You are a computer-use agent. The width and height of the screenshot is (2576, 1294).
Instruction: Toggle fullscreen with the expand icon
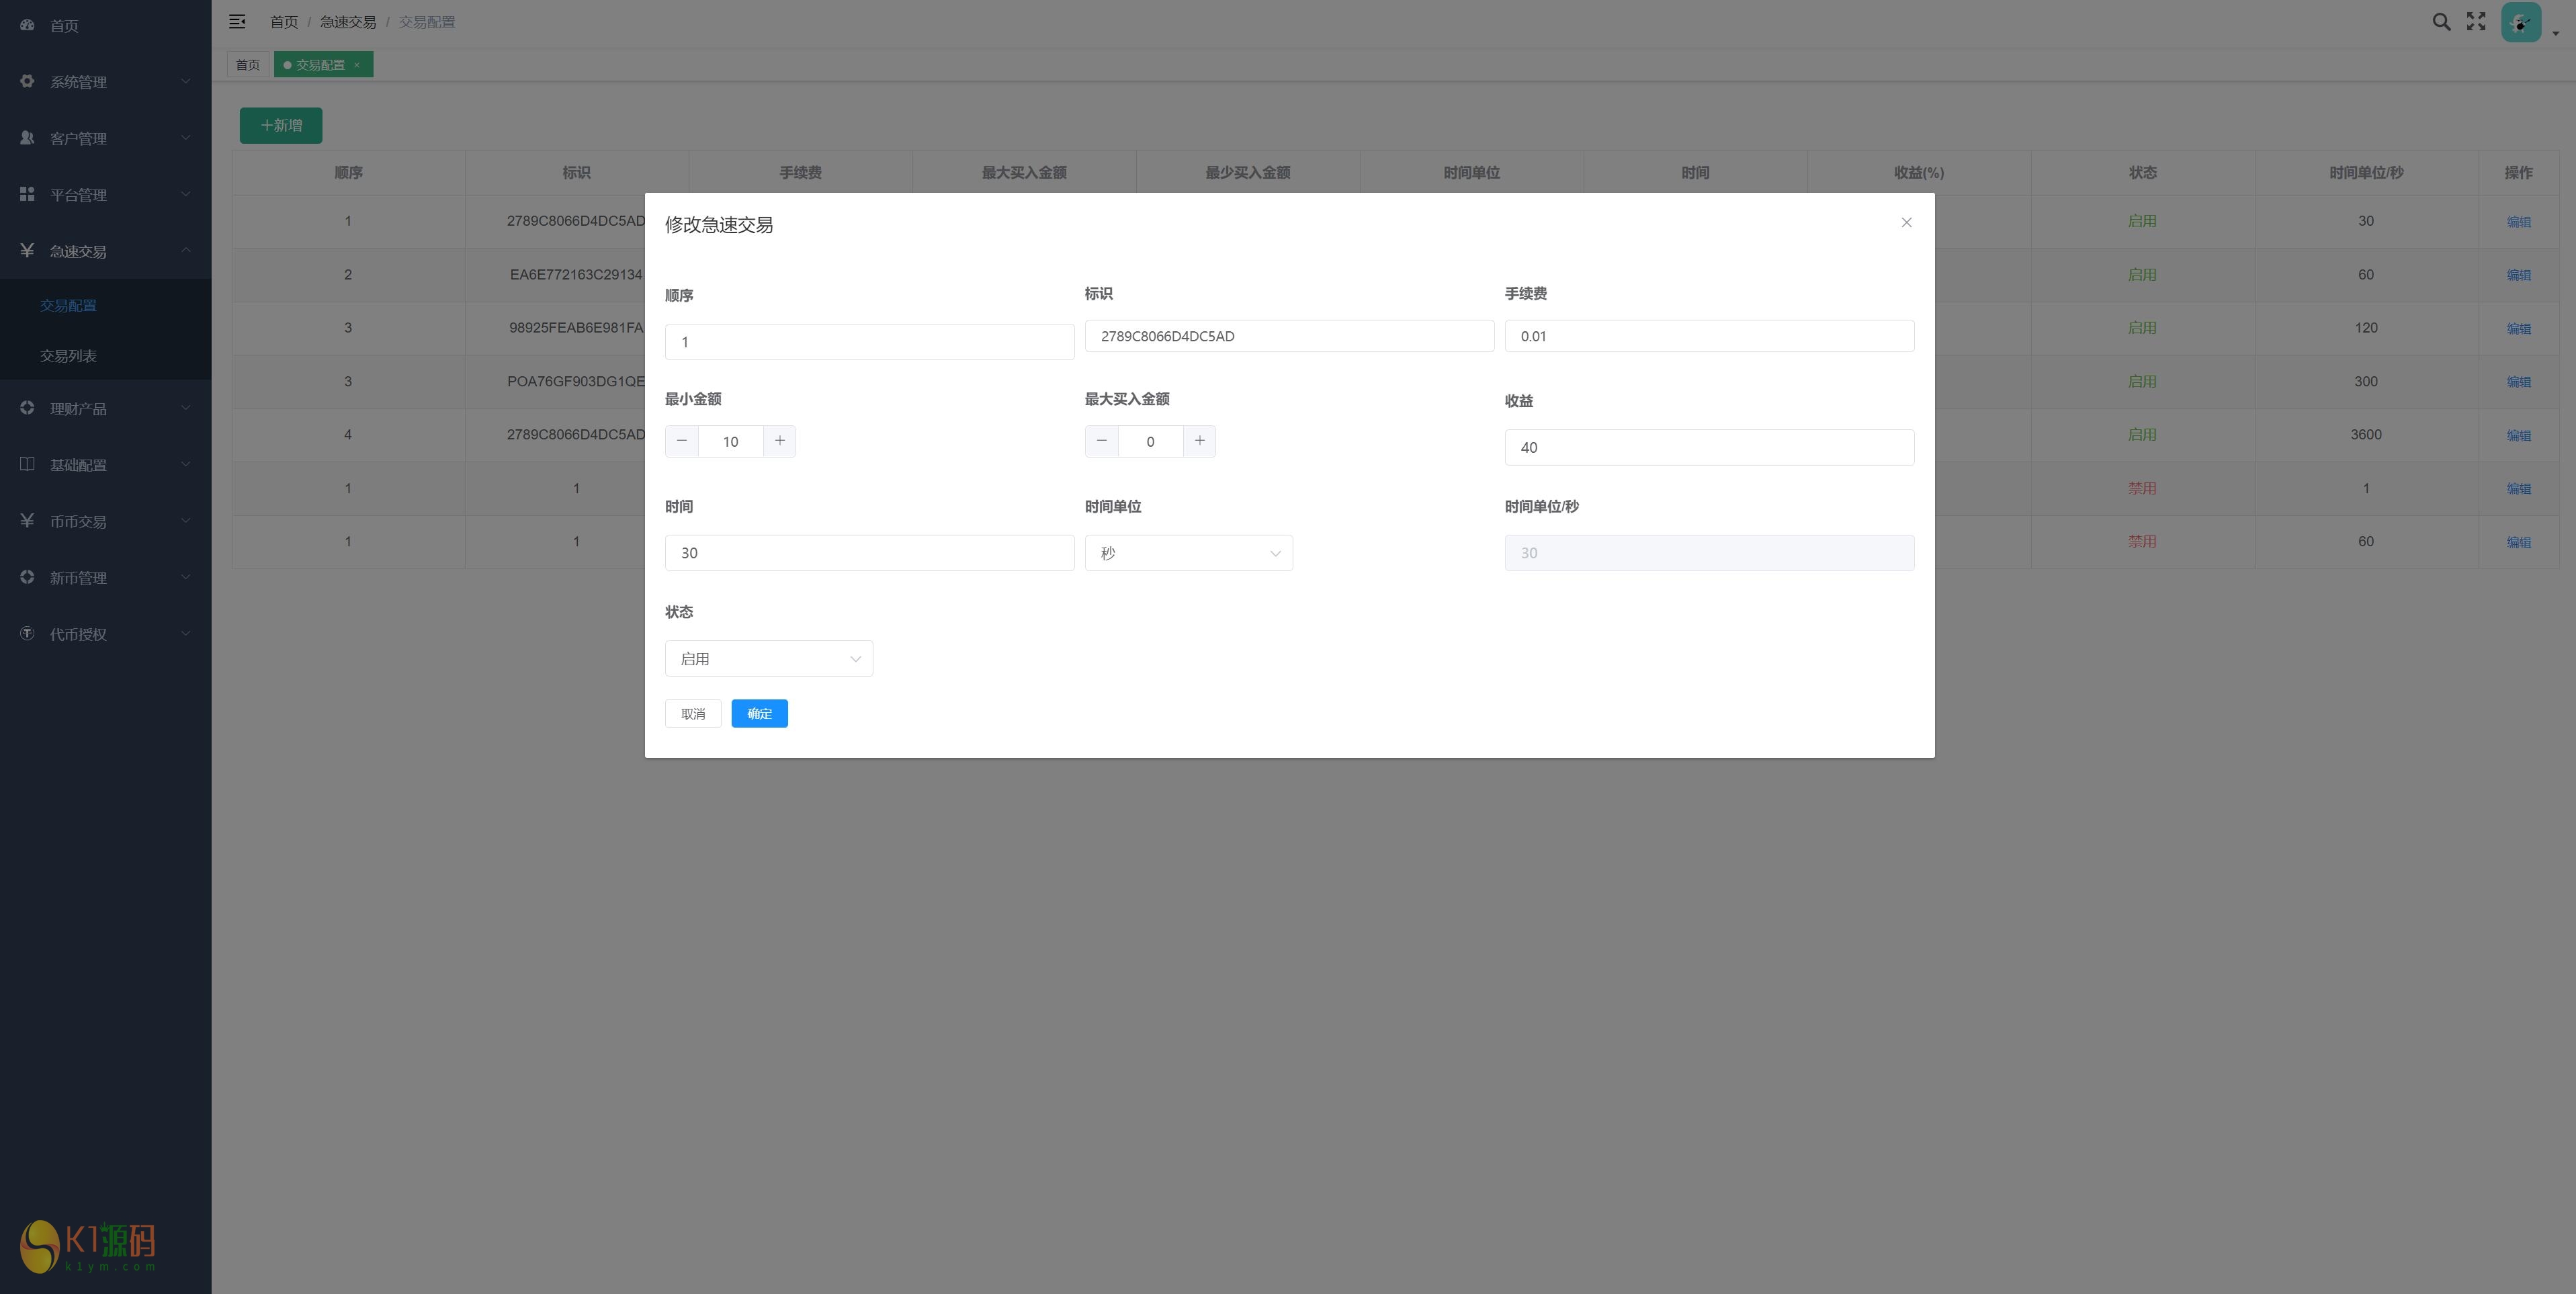point(2476,22)
